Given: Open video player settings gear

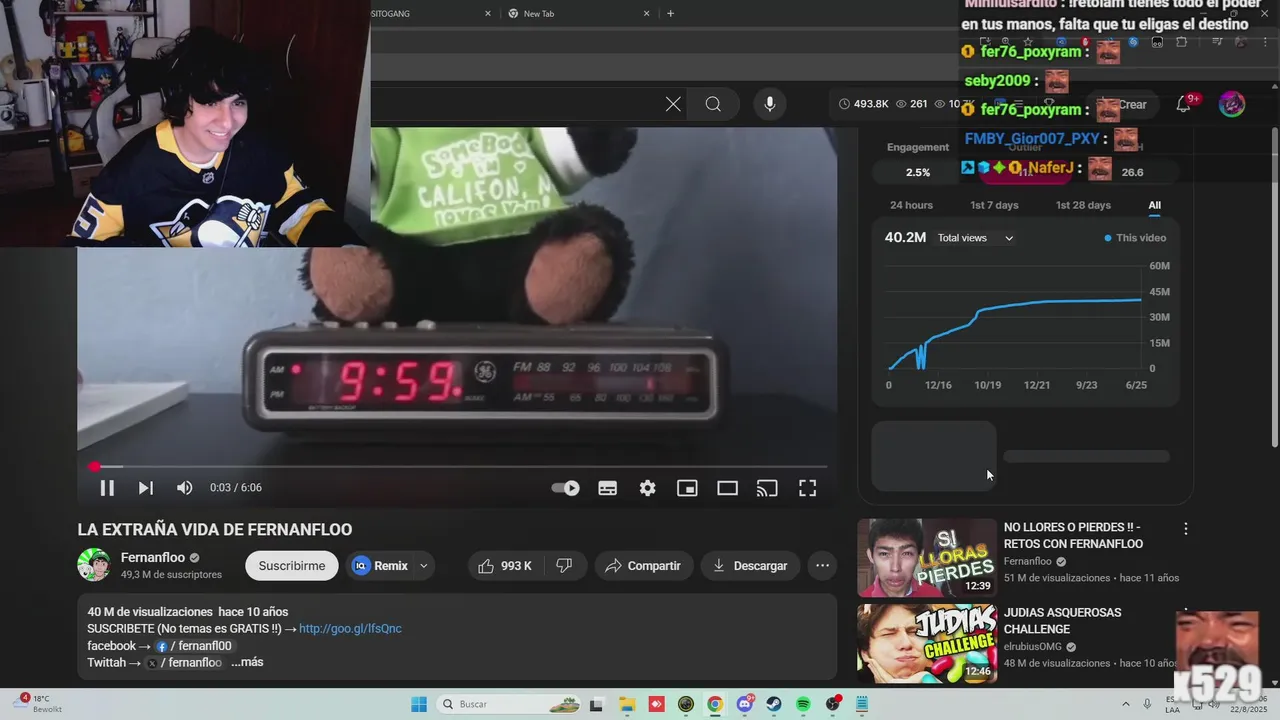Looking at the screenshot, I should 648,488.
